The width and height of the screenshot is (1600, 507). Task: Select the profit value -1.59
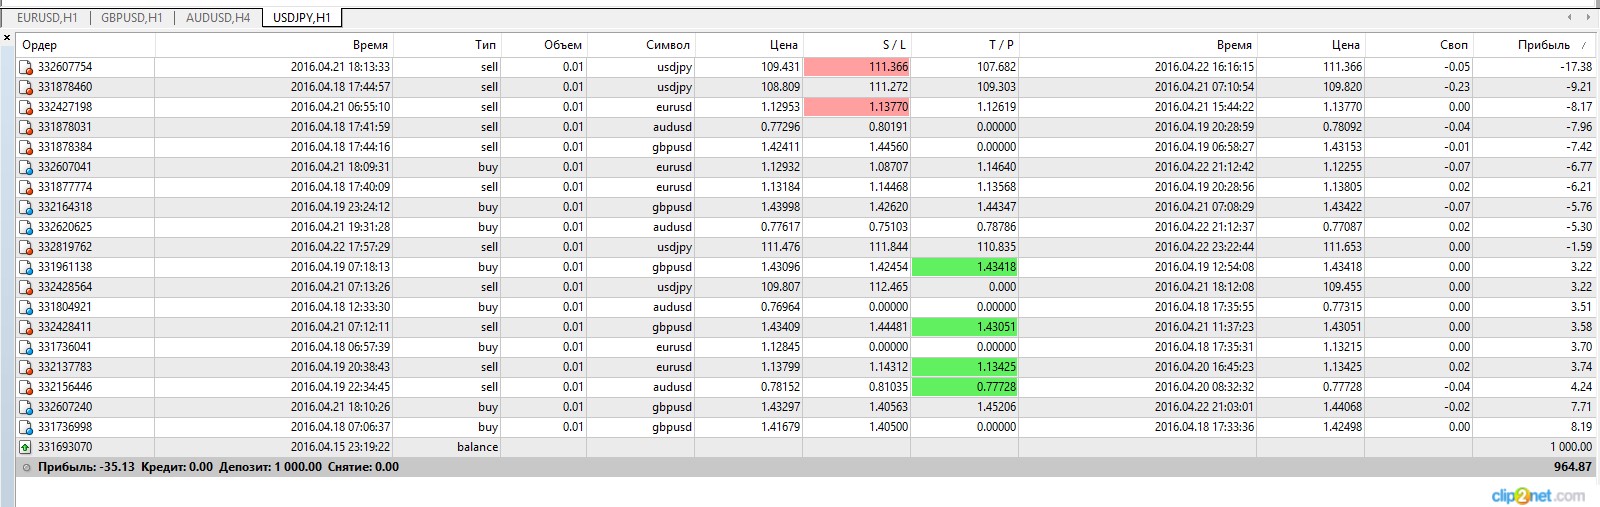(x=1579, y=247)
